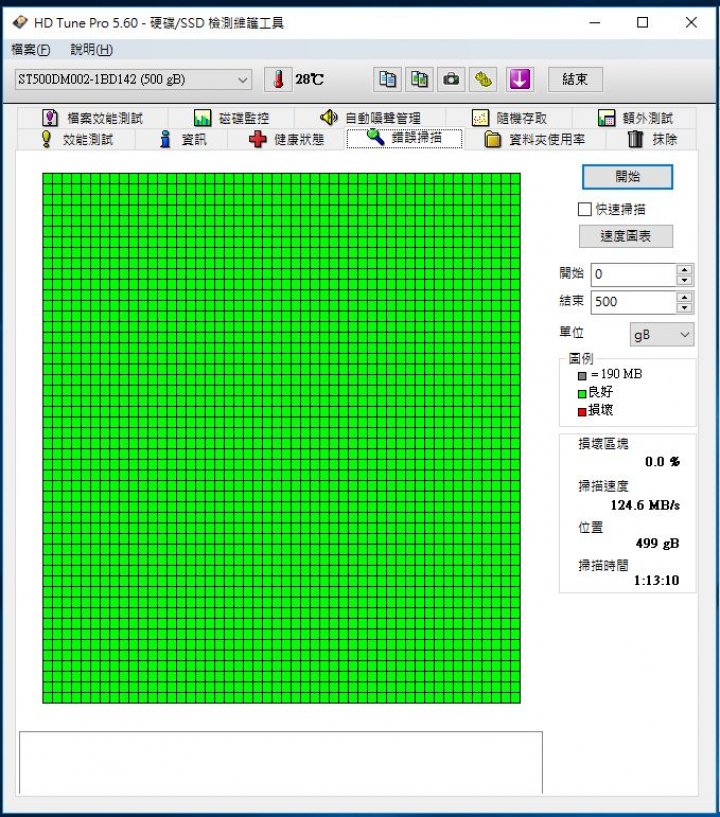Switch to the 資料夾使用率 tab
Viewport: 720px width, 817px height.
535,139
